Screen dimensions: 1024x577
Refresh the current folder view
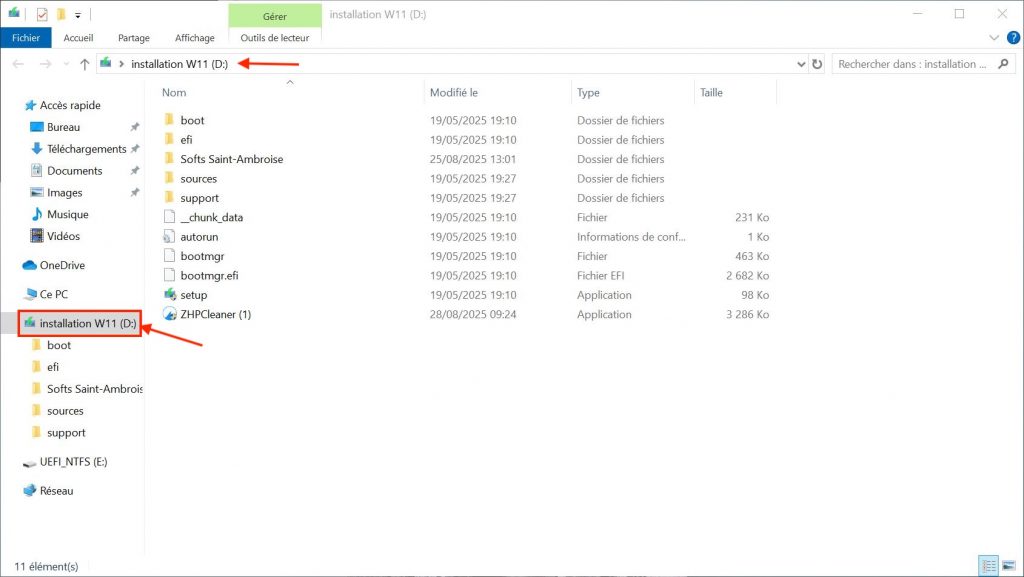817,64
